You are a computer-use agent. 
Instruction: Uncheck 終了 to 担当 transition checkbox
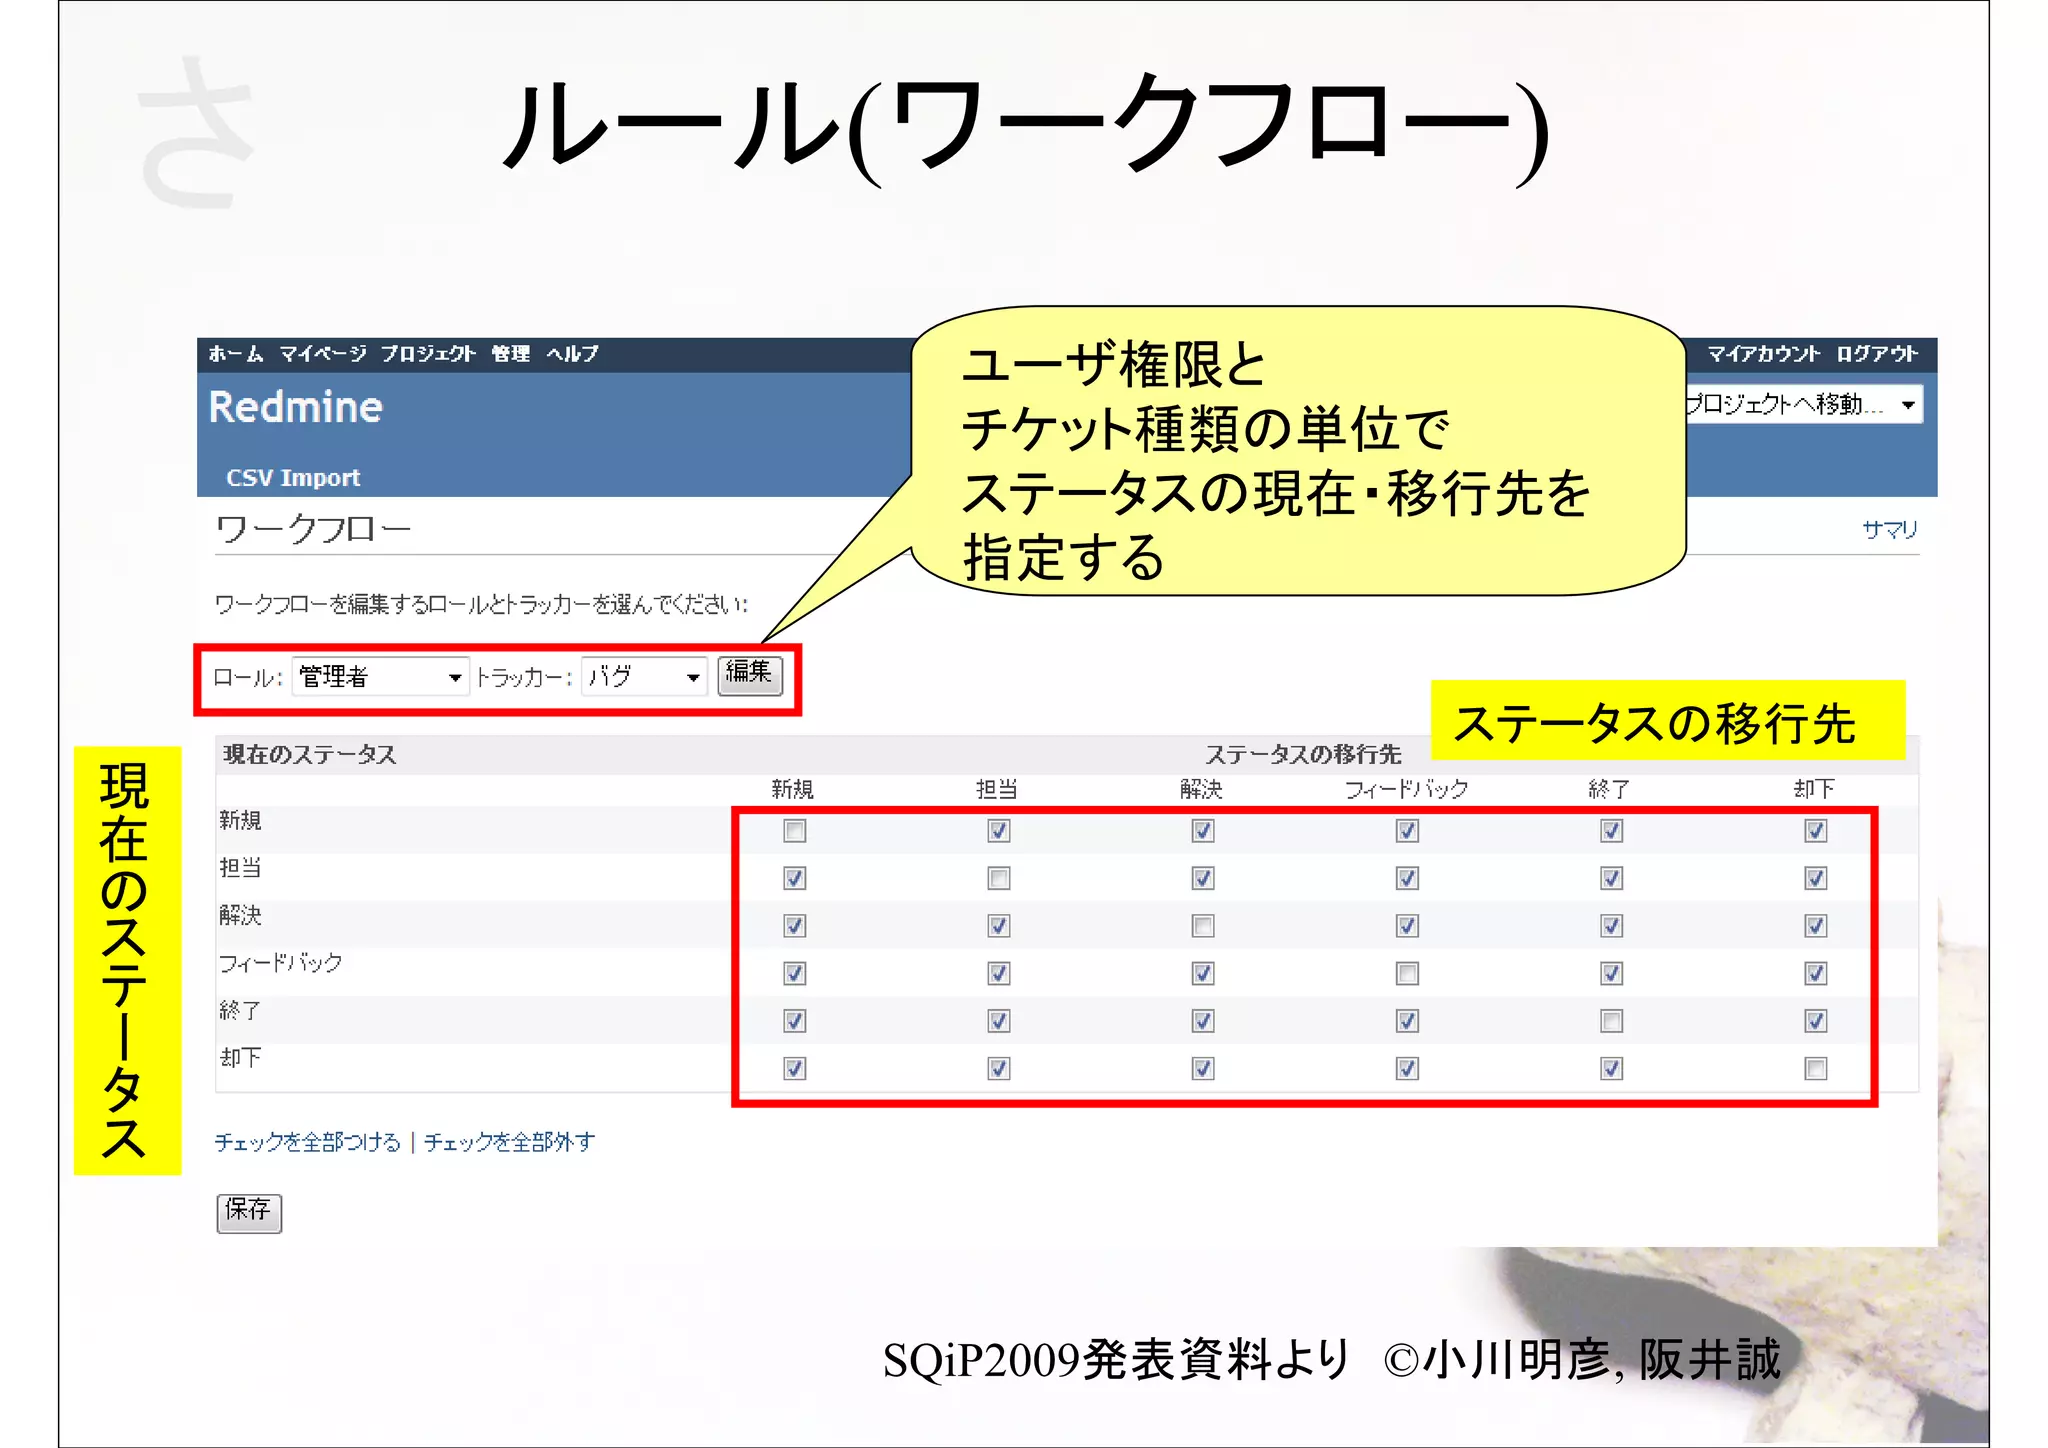pos(999,1021)
